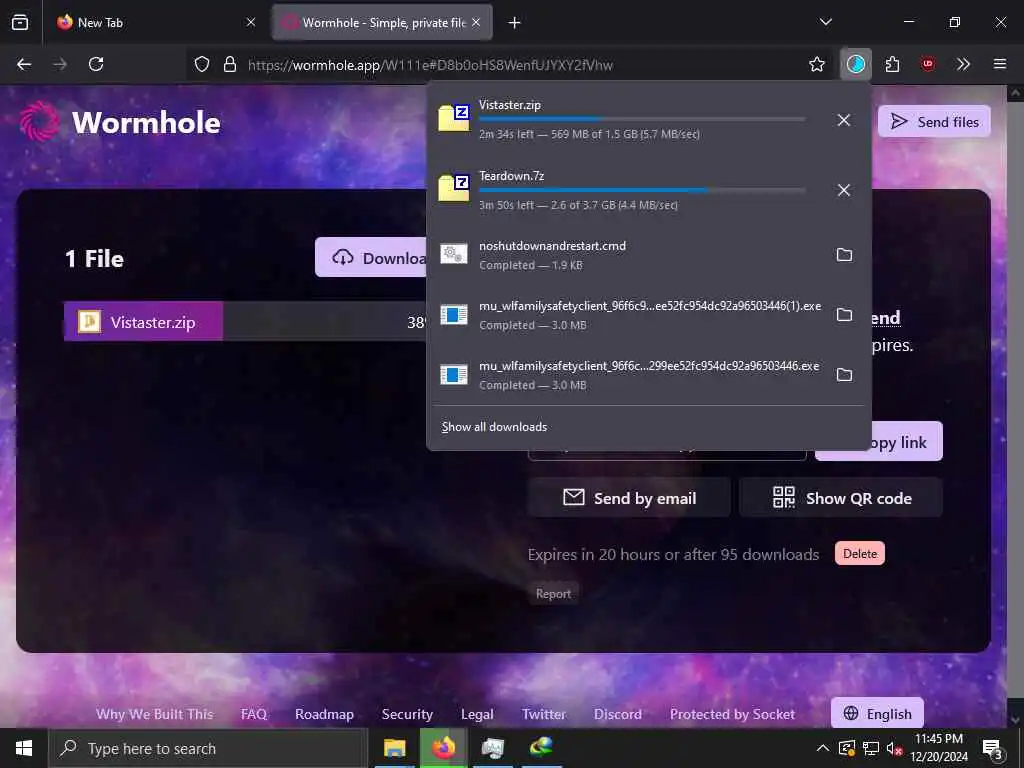1024x768 pixels.
Task: Open the Twitter footer link
Action: pos(543,714)
